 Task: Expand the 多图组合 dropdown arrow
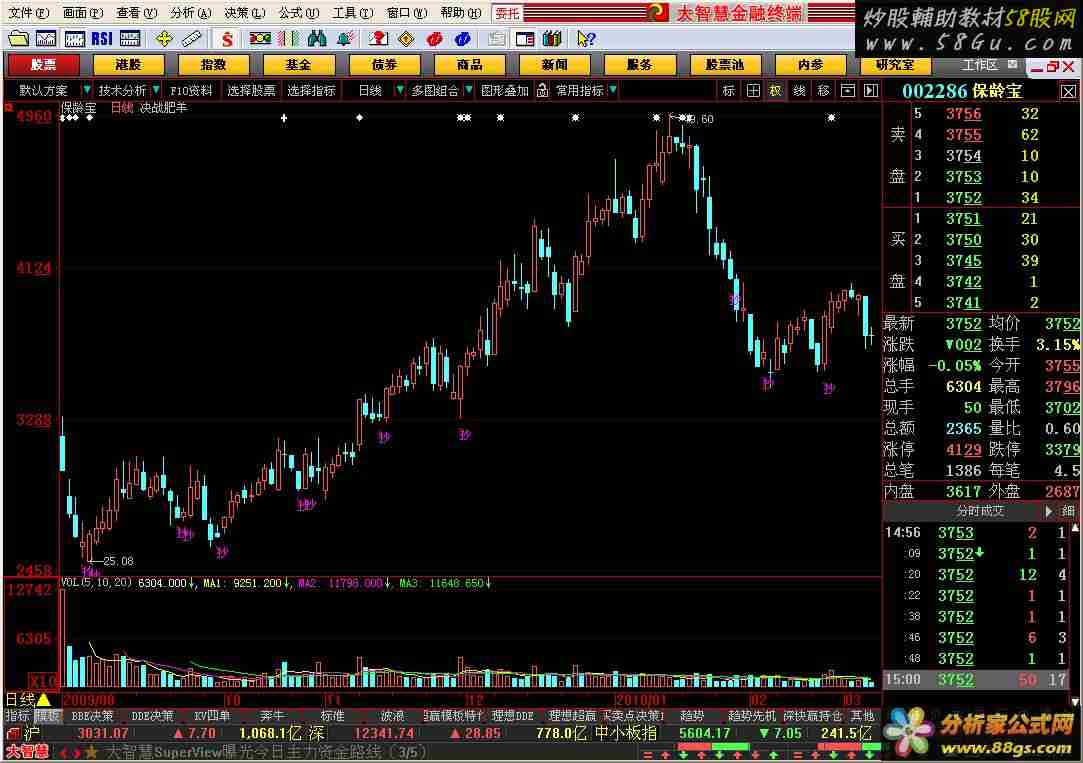pos(469,90)
